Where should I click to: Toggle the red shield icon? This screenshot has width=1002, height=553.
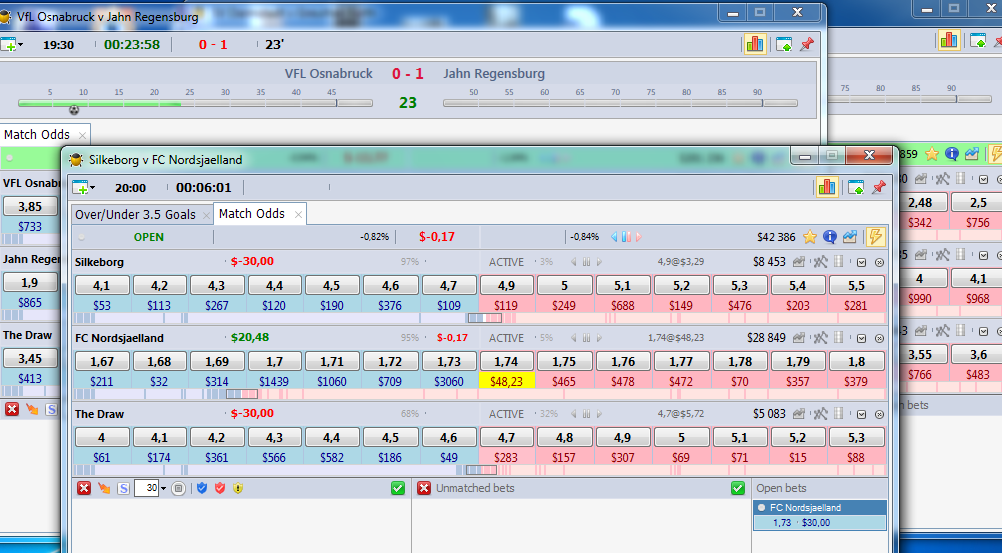pos(220,488)
